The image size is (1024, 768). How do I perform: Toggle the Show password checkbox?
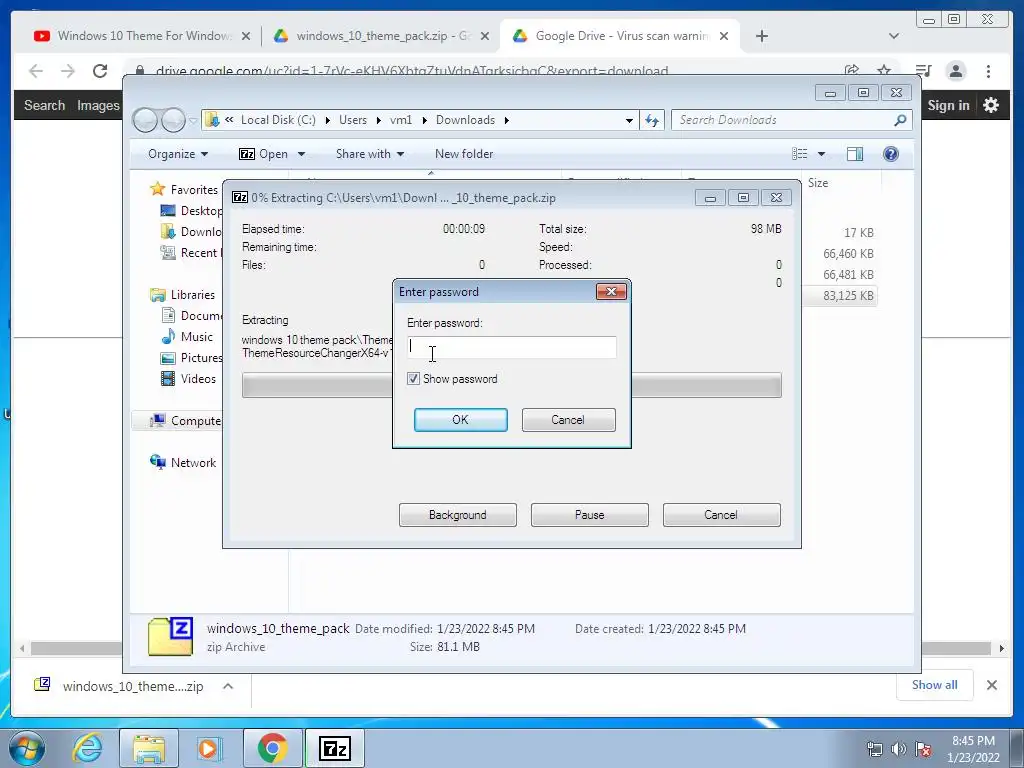(413, 379)
